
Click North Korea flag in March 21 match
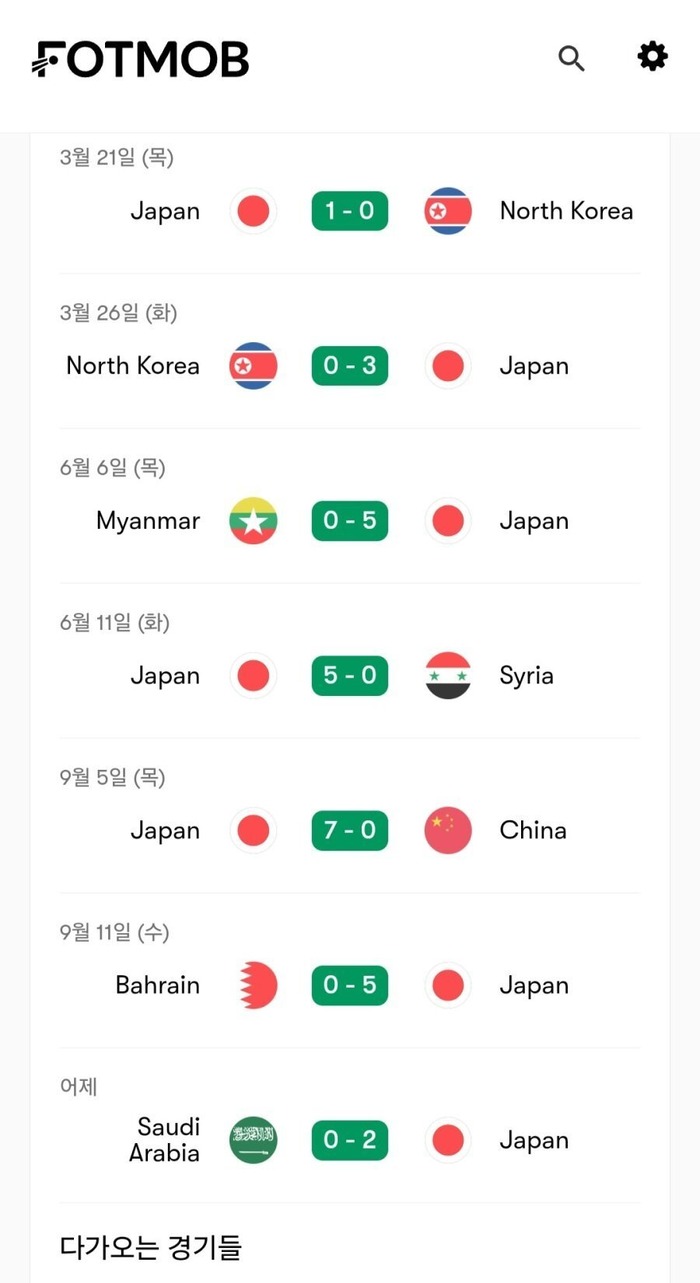447,211
